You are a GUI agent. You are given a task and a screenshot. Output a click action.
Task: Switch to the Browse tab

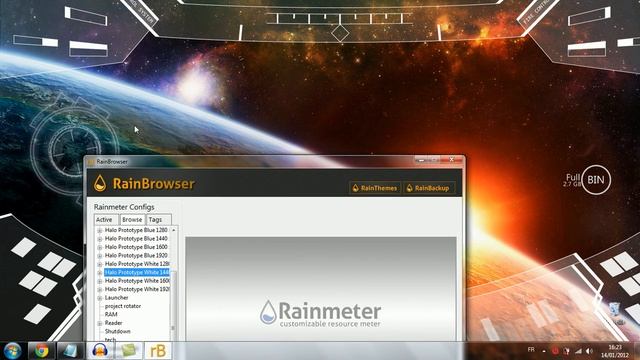coord(132,220)
